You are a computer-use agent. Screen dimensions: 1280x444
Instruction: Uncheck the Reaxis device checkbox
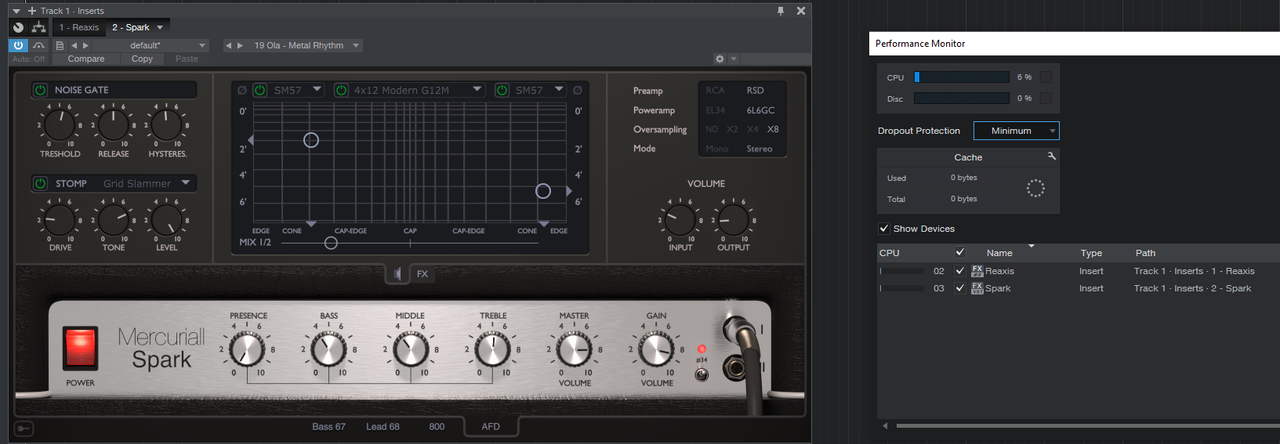point(960,271)
